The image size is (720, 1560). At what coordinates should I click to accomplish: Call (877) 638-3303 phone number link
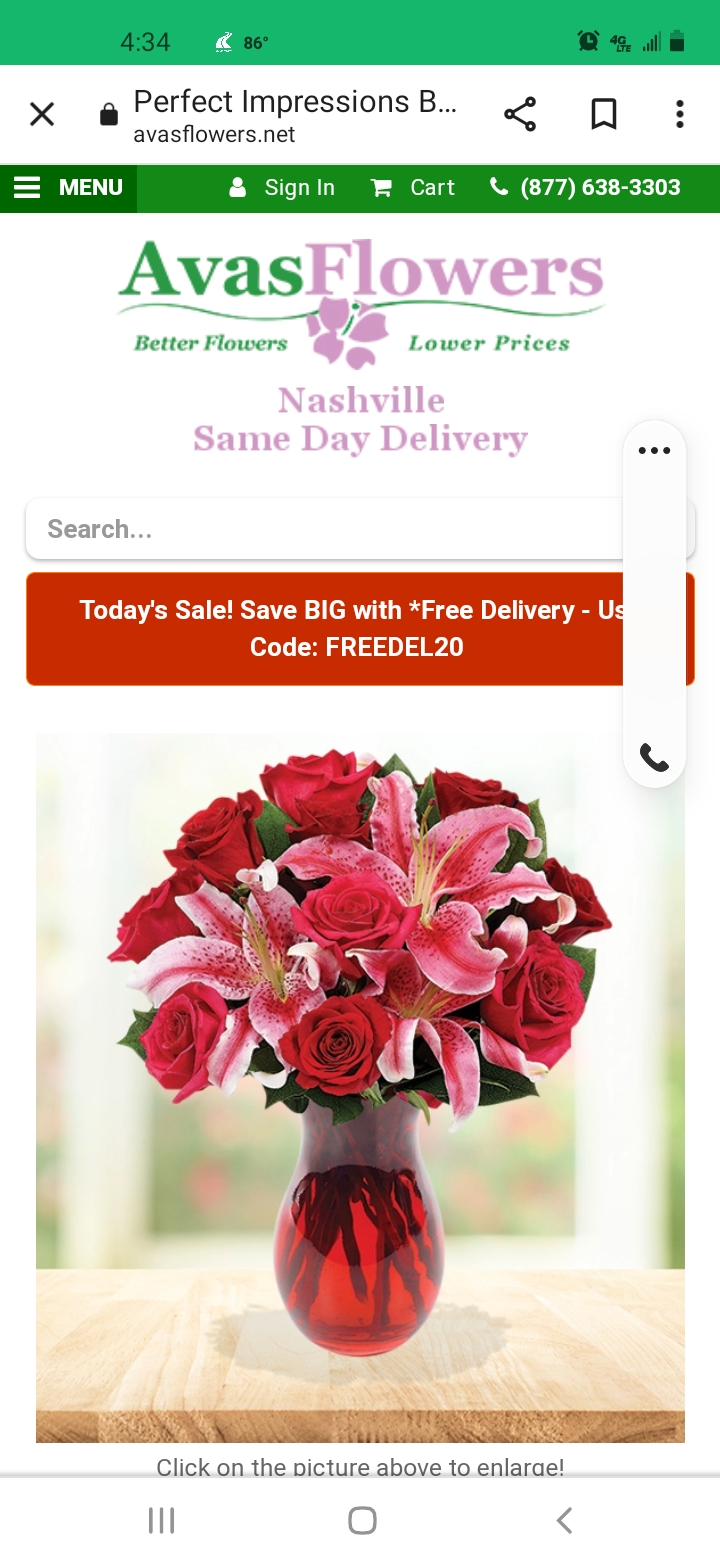(x=600, y=188)
